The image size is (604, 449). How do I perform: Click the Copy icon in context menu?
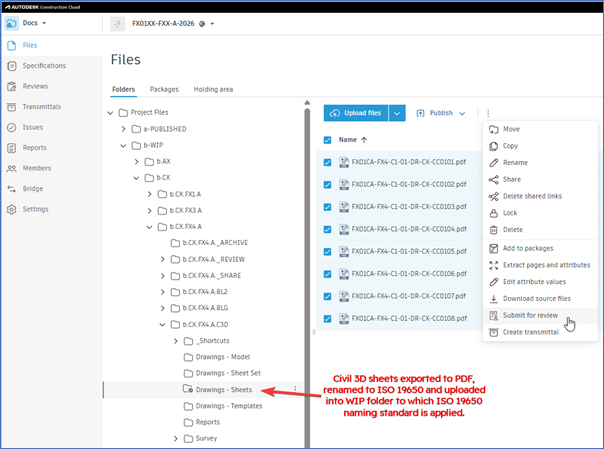pyautogui.click(x=493, y=146)
